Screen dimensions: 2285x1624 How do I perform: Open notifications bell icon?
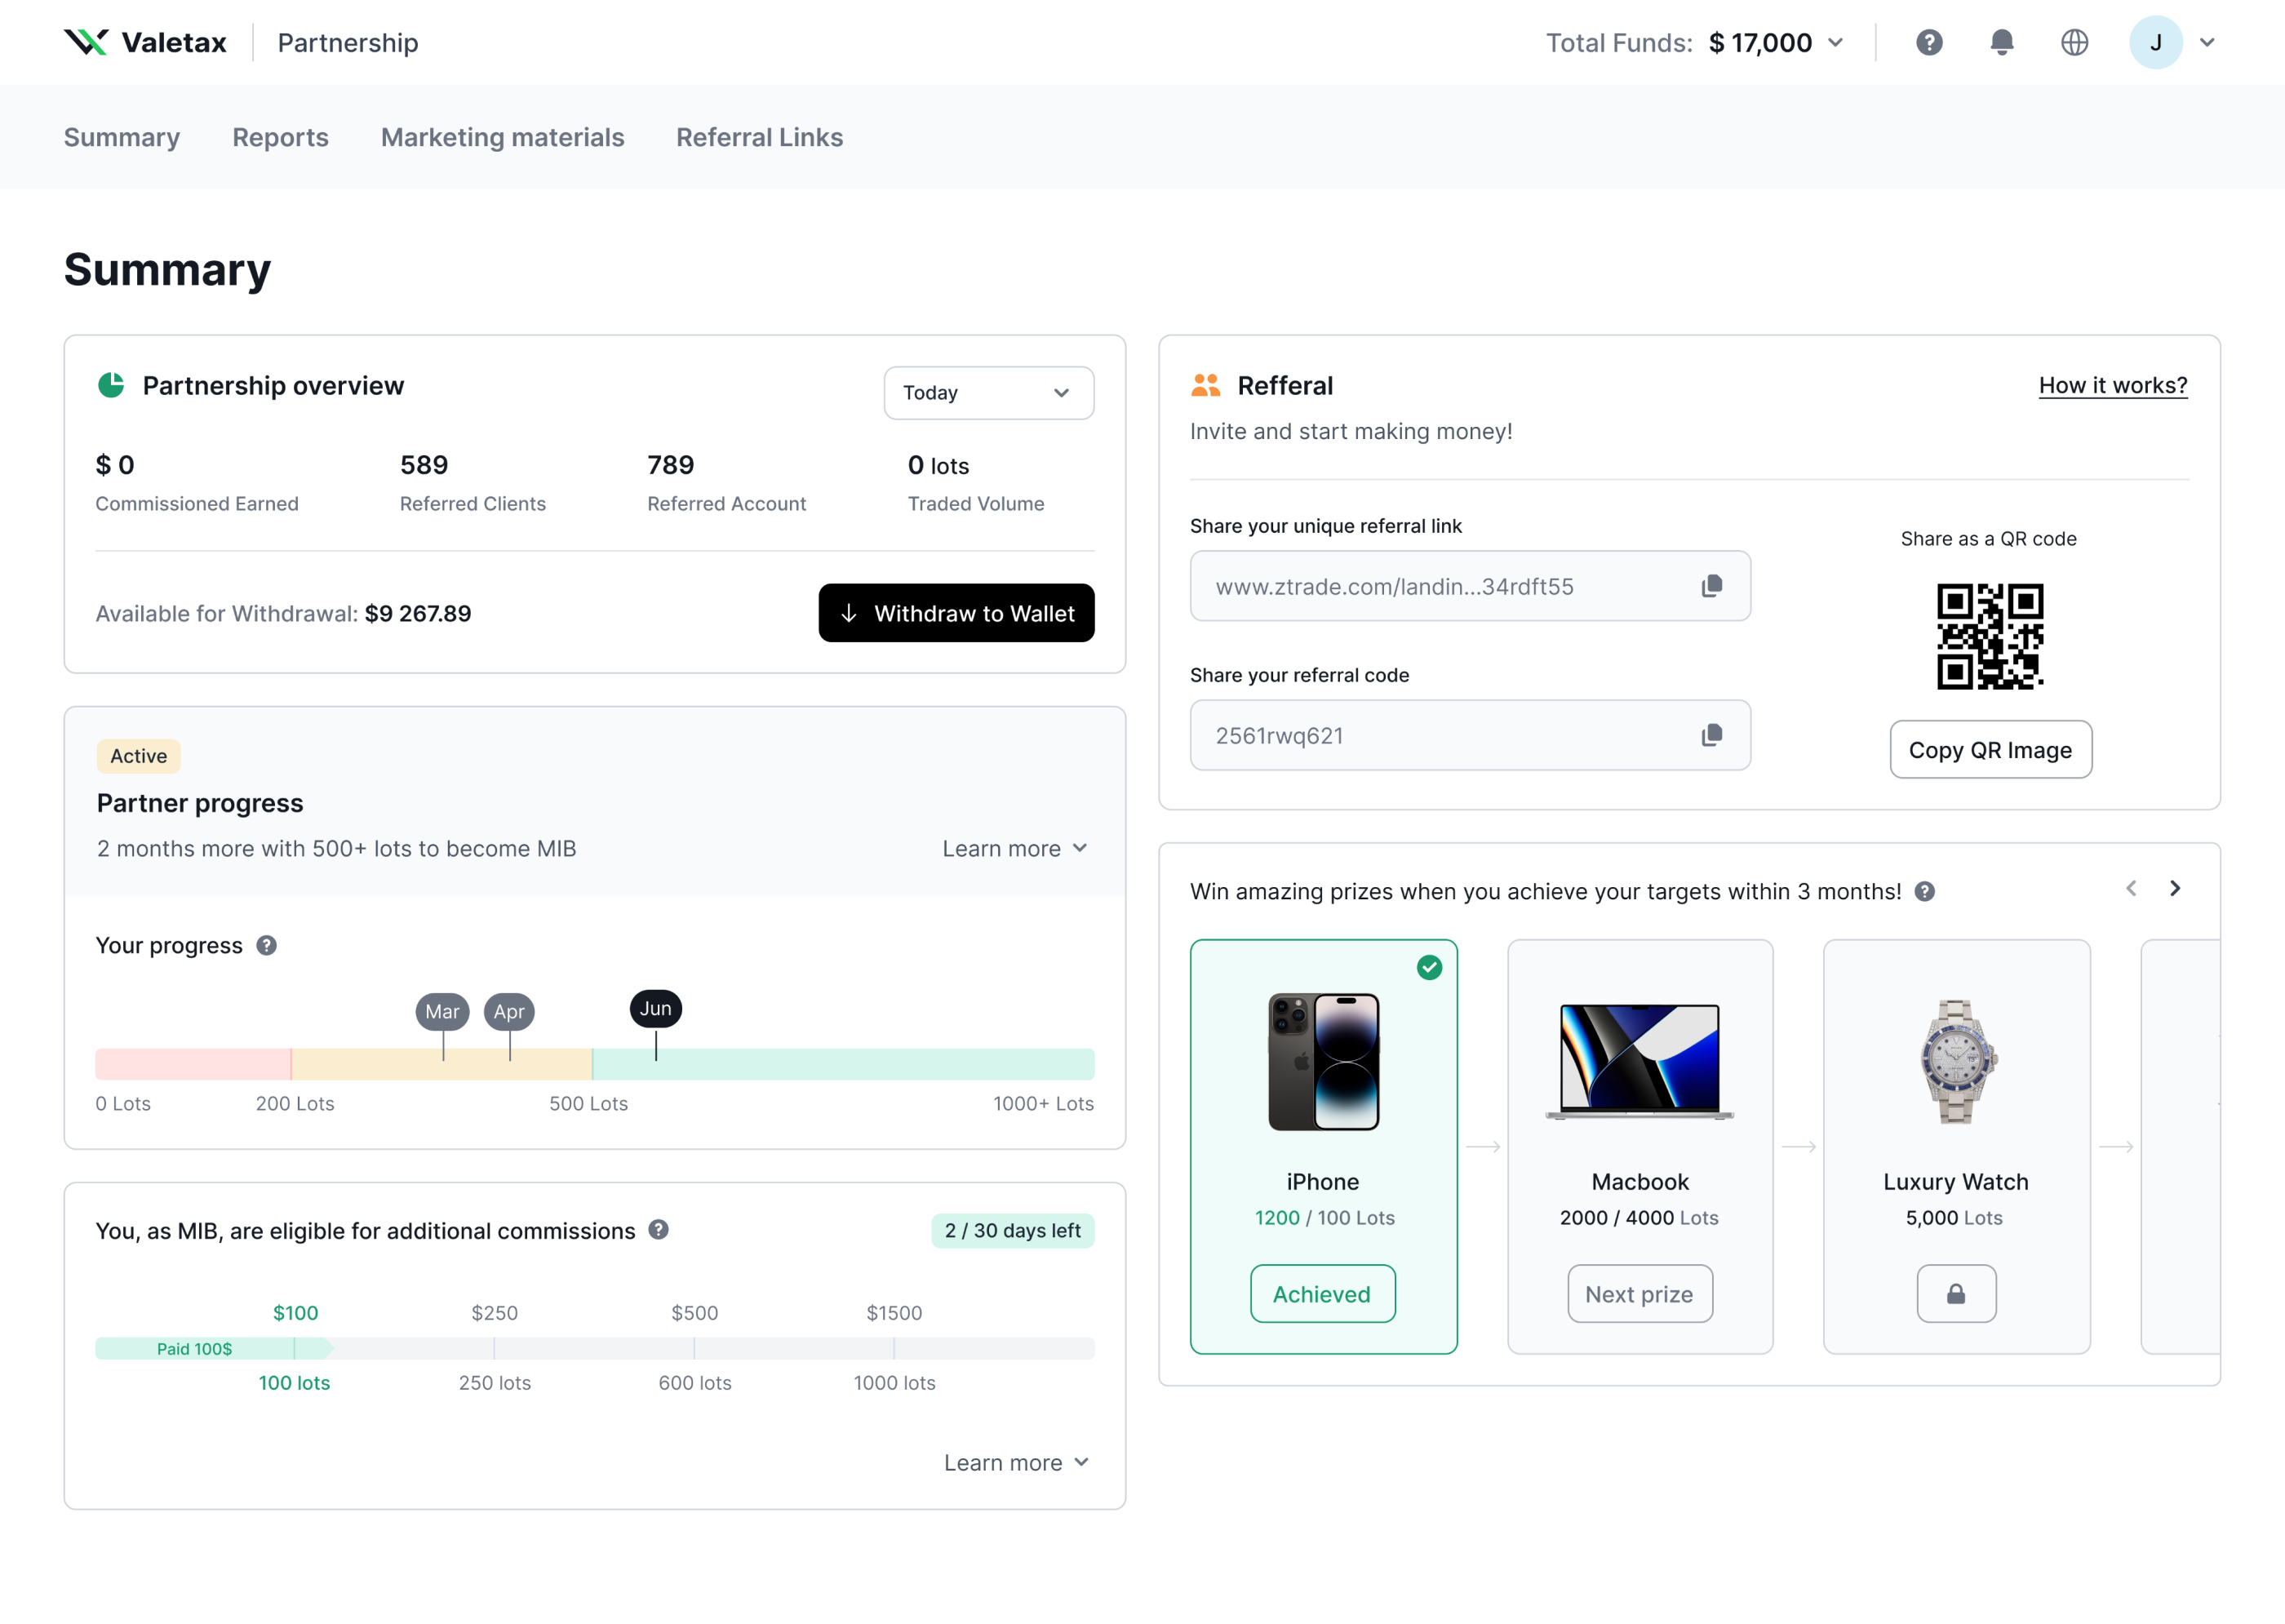(x=2001, y=42)
